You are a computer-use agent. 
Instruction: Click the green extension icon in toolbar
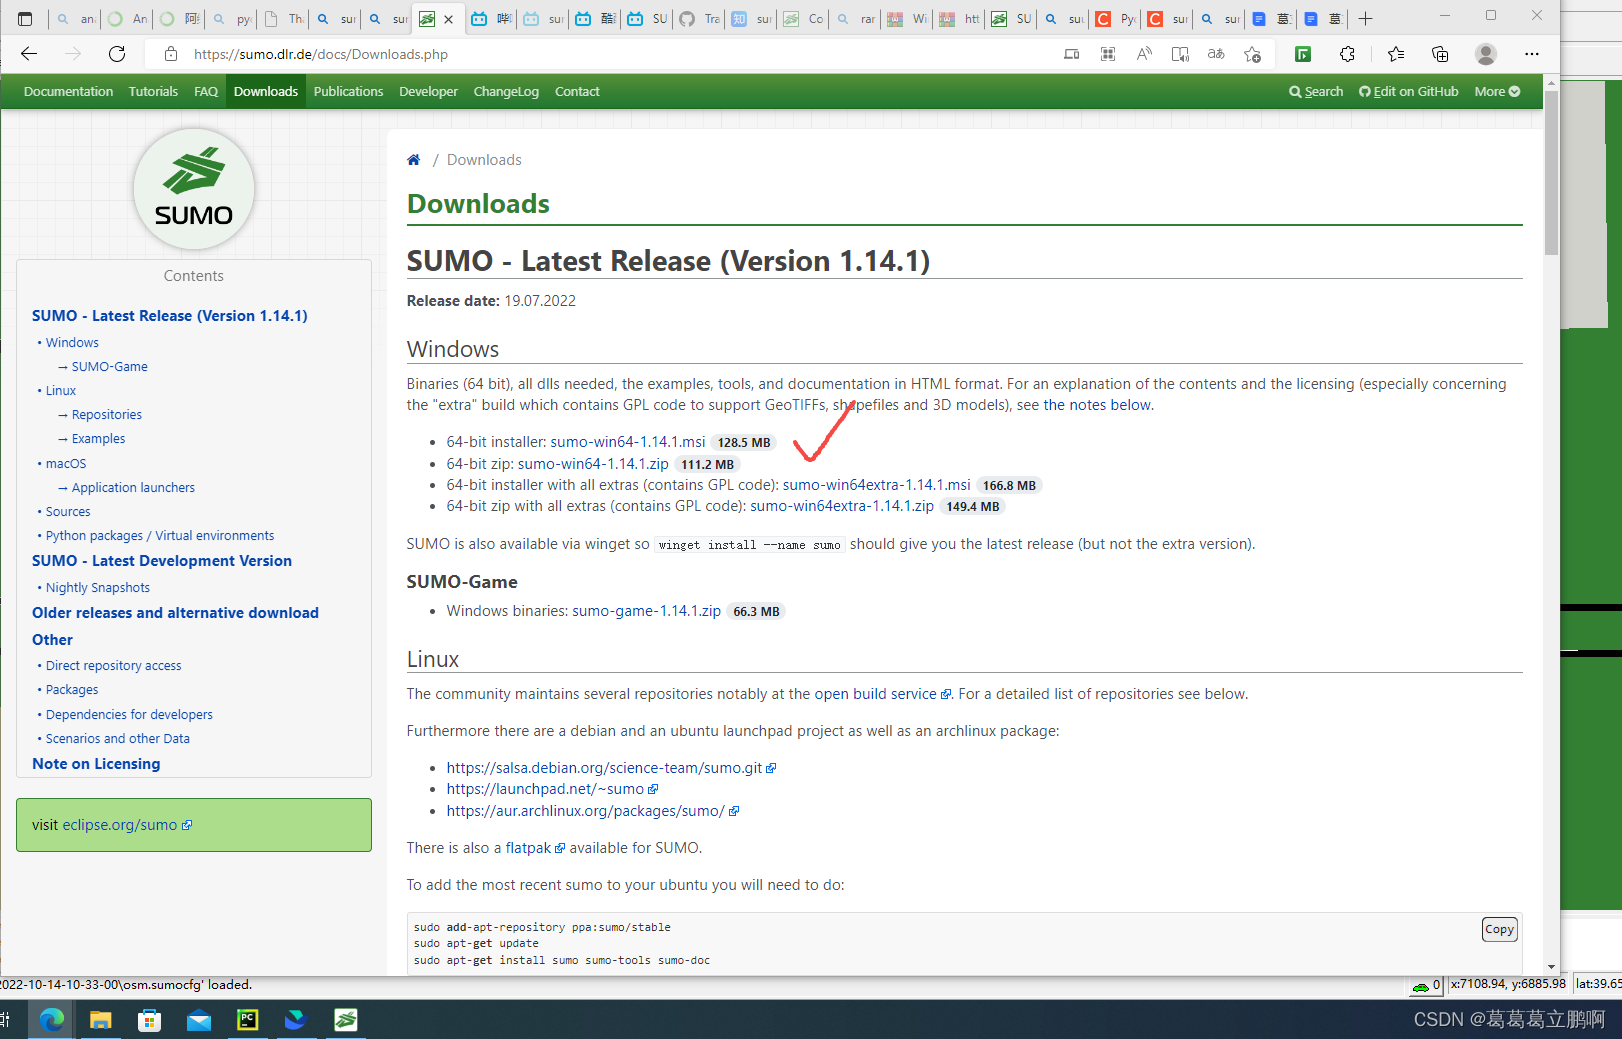coord(1303,54)
